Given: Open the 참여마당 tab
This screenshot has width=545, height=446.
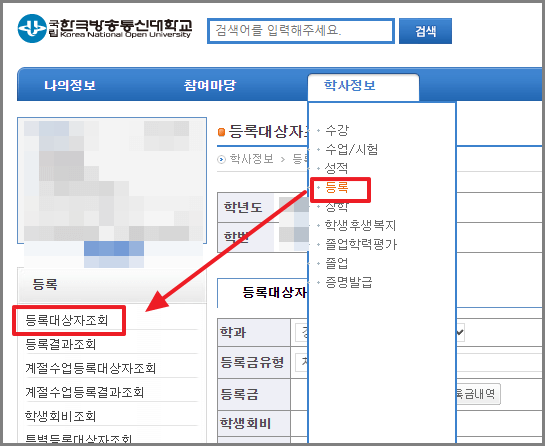Looking at the screenshot, I should click(210, 85).
